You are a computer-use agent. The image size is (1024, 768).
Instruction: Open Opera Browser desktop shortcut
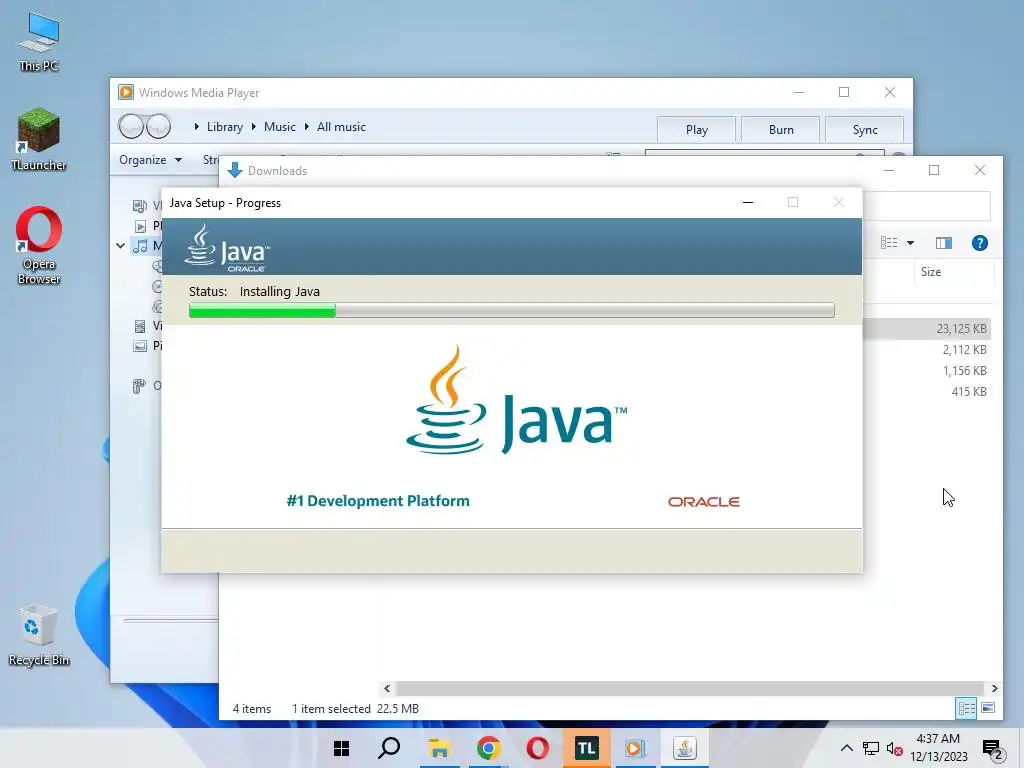39,246
